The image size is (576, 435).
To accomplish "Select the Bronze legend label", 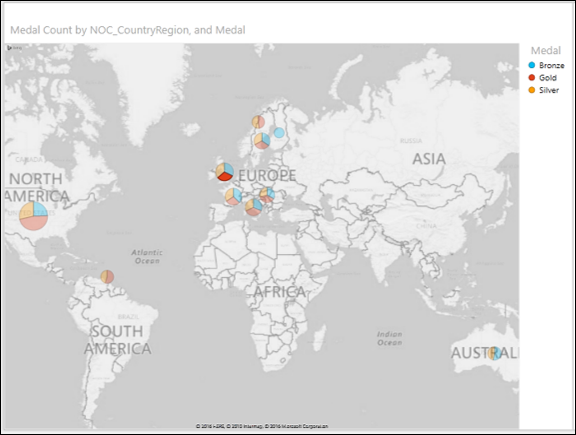I will 552,65.
